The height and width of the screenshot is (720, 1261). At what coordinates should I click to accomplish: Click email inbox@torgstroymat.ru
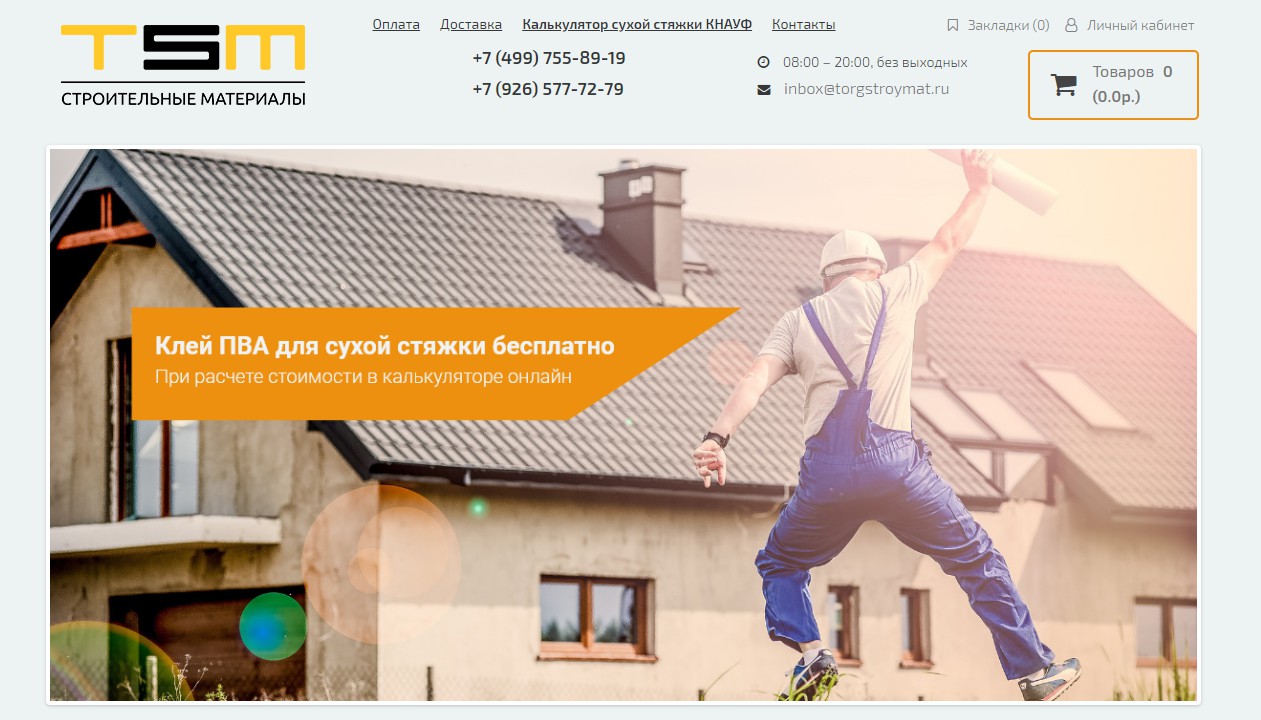pos(866,89)
